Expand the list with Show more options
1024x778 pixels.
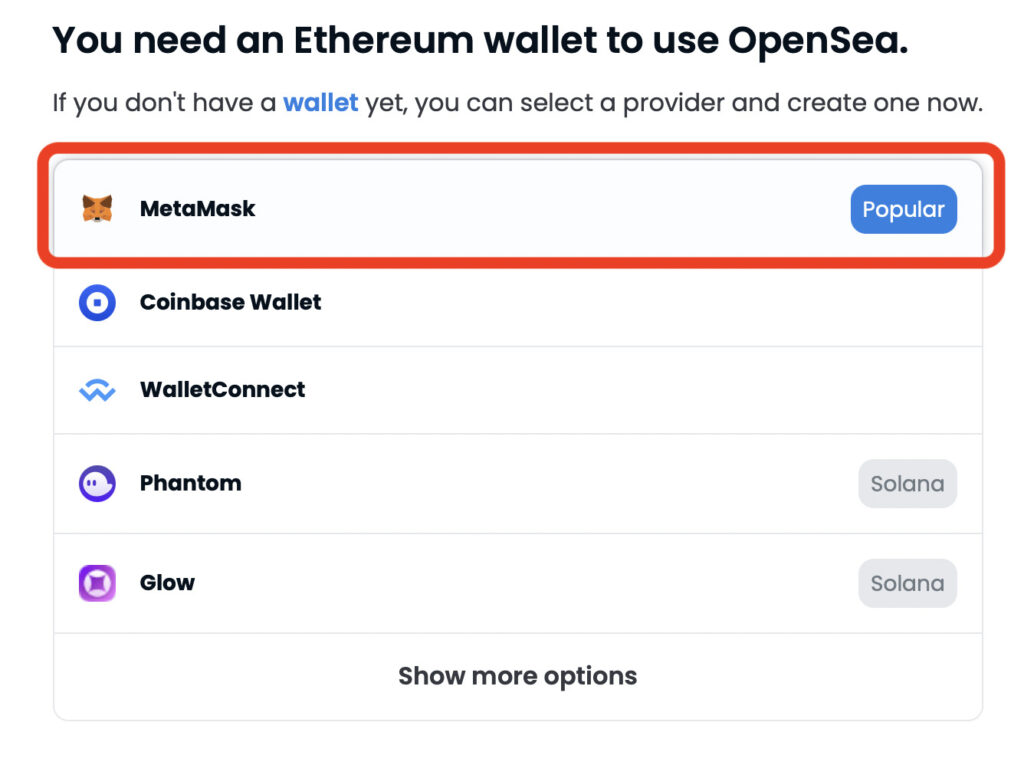517,676
